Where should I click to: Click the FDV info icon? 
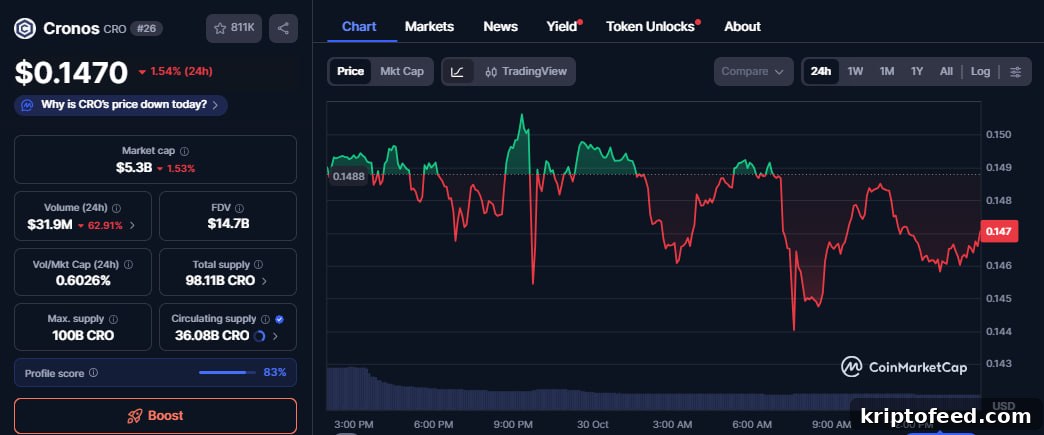(240, 208)
